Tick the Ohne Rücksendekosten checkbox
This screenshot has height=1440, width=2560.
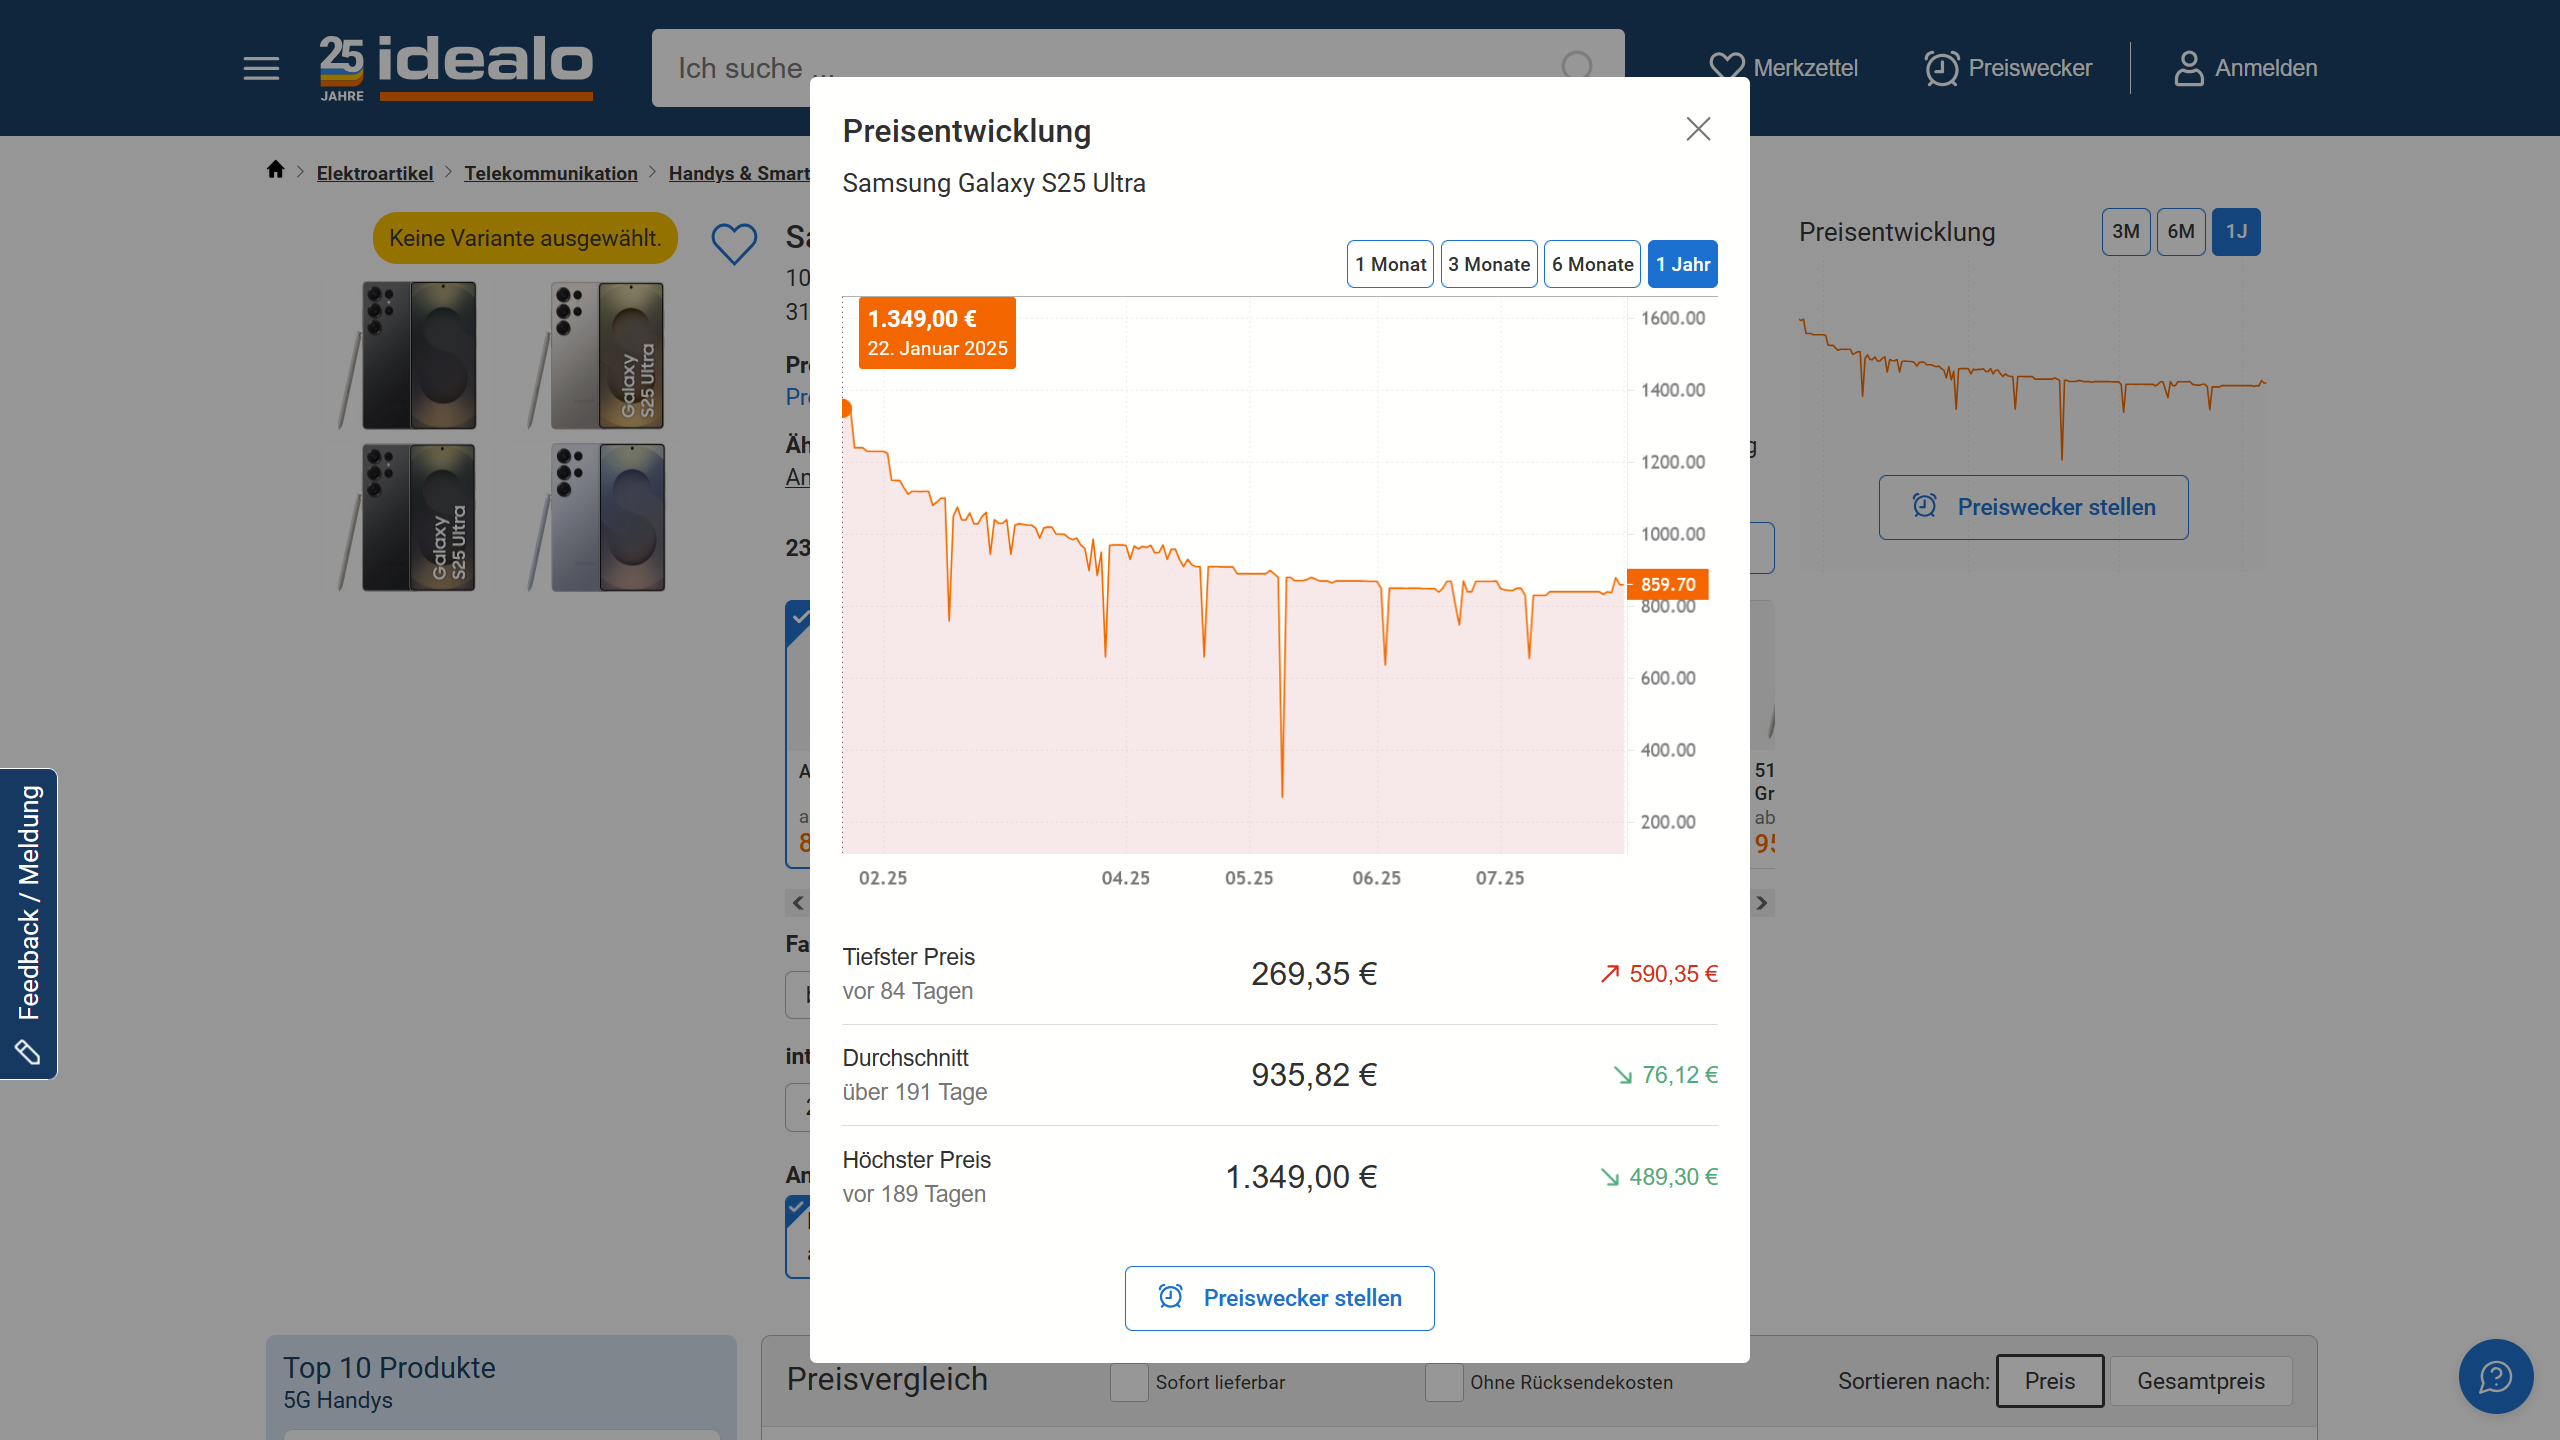tap(1443, 1382)
